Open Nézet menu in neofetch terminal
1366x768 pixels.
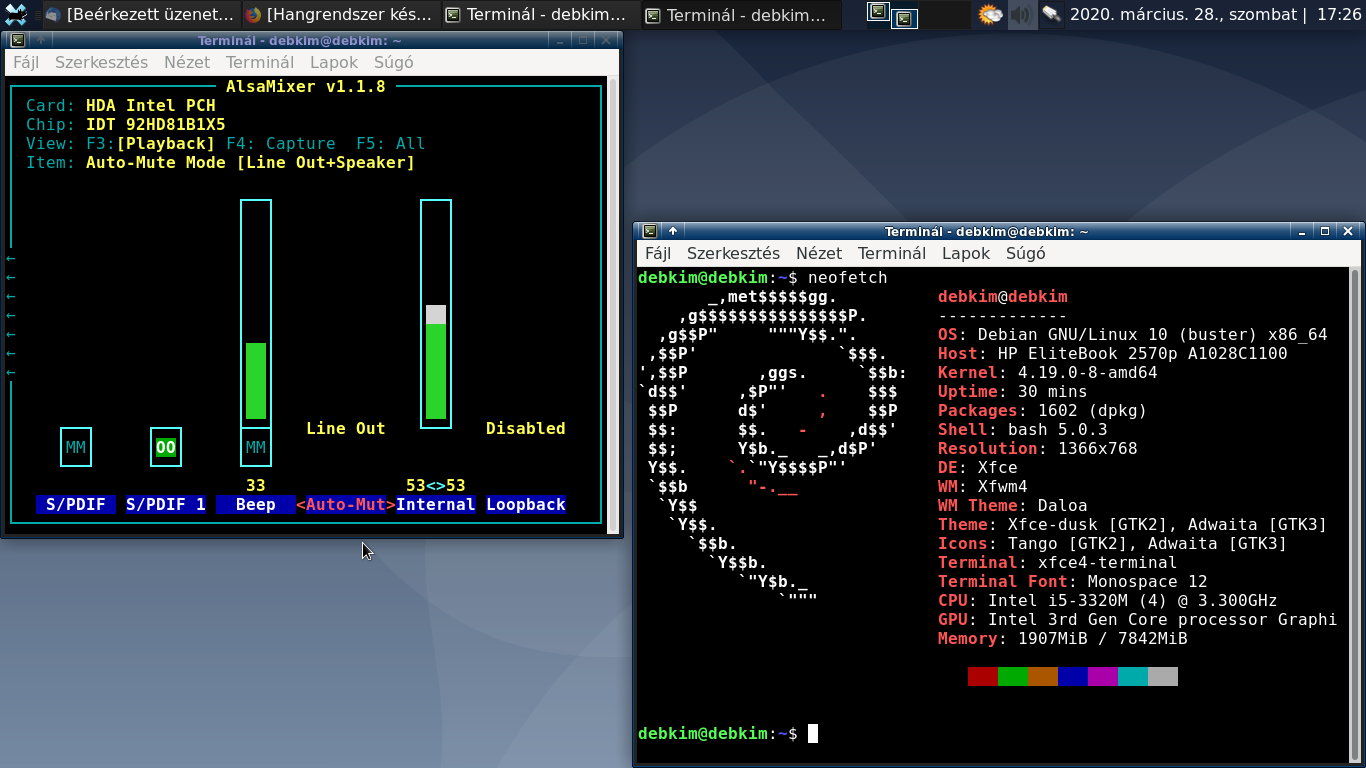click(x=819, y=253)
